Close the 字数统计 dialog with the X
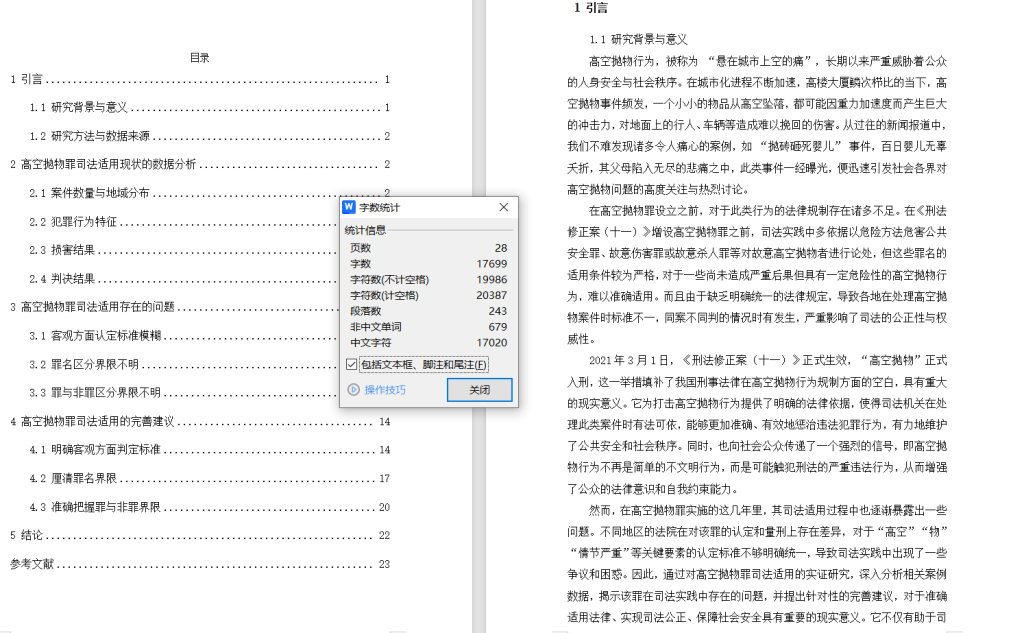 503,207
